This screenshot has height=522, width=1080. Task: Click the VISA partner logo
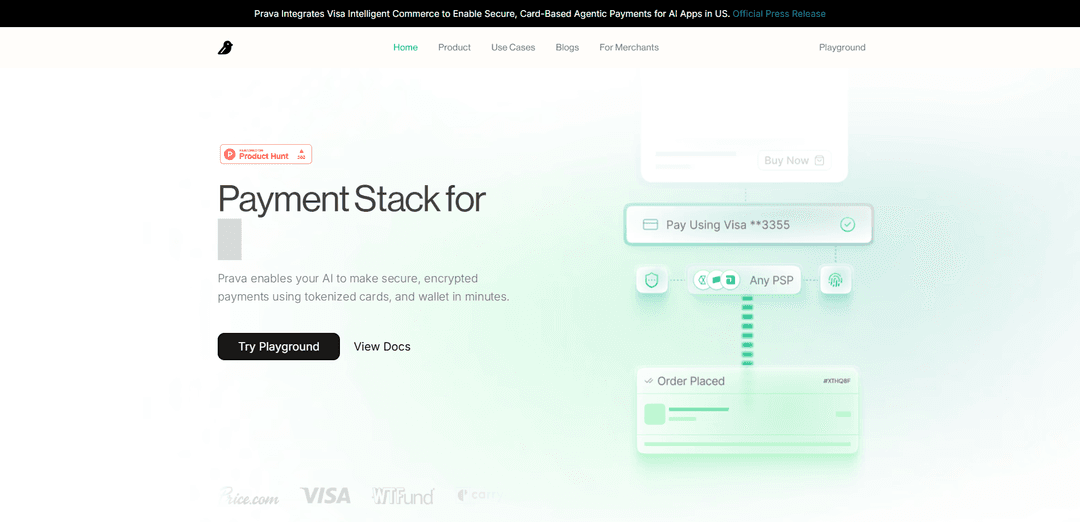coord(326,496)
